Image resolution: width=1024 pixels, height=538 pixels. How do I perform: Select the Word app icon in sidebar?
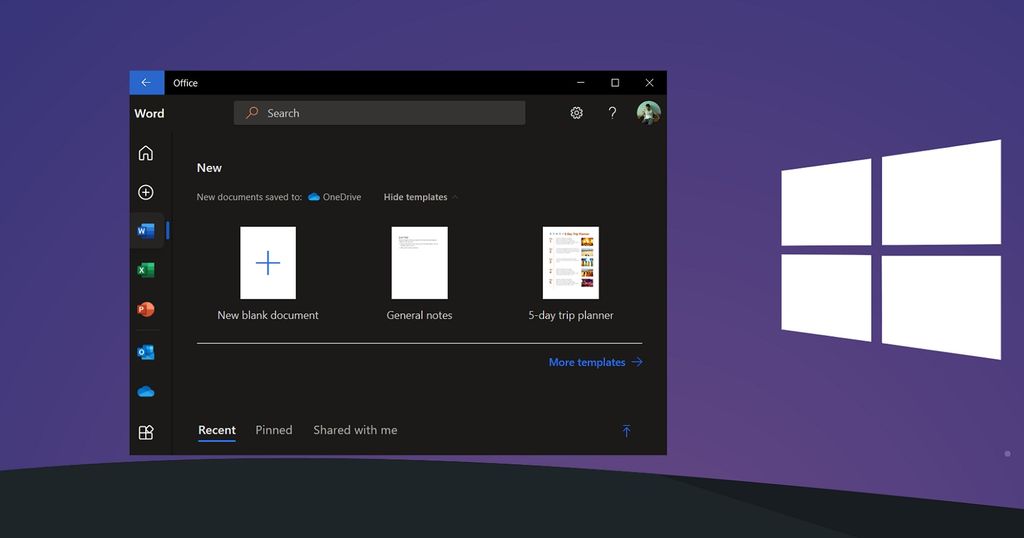pos(146,231)
